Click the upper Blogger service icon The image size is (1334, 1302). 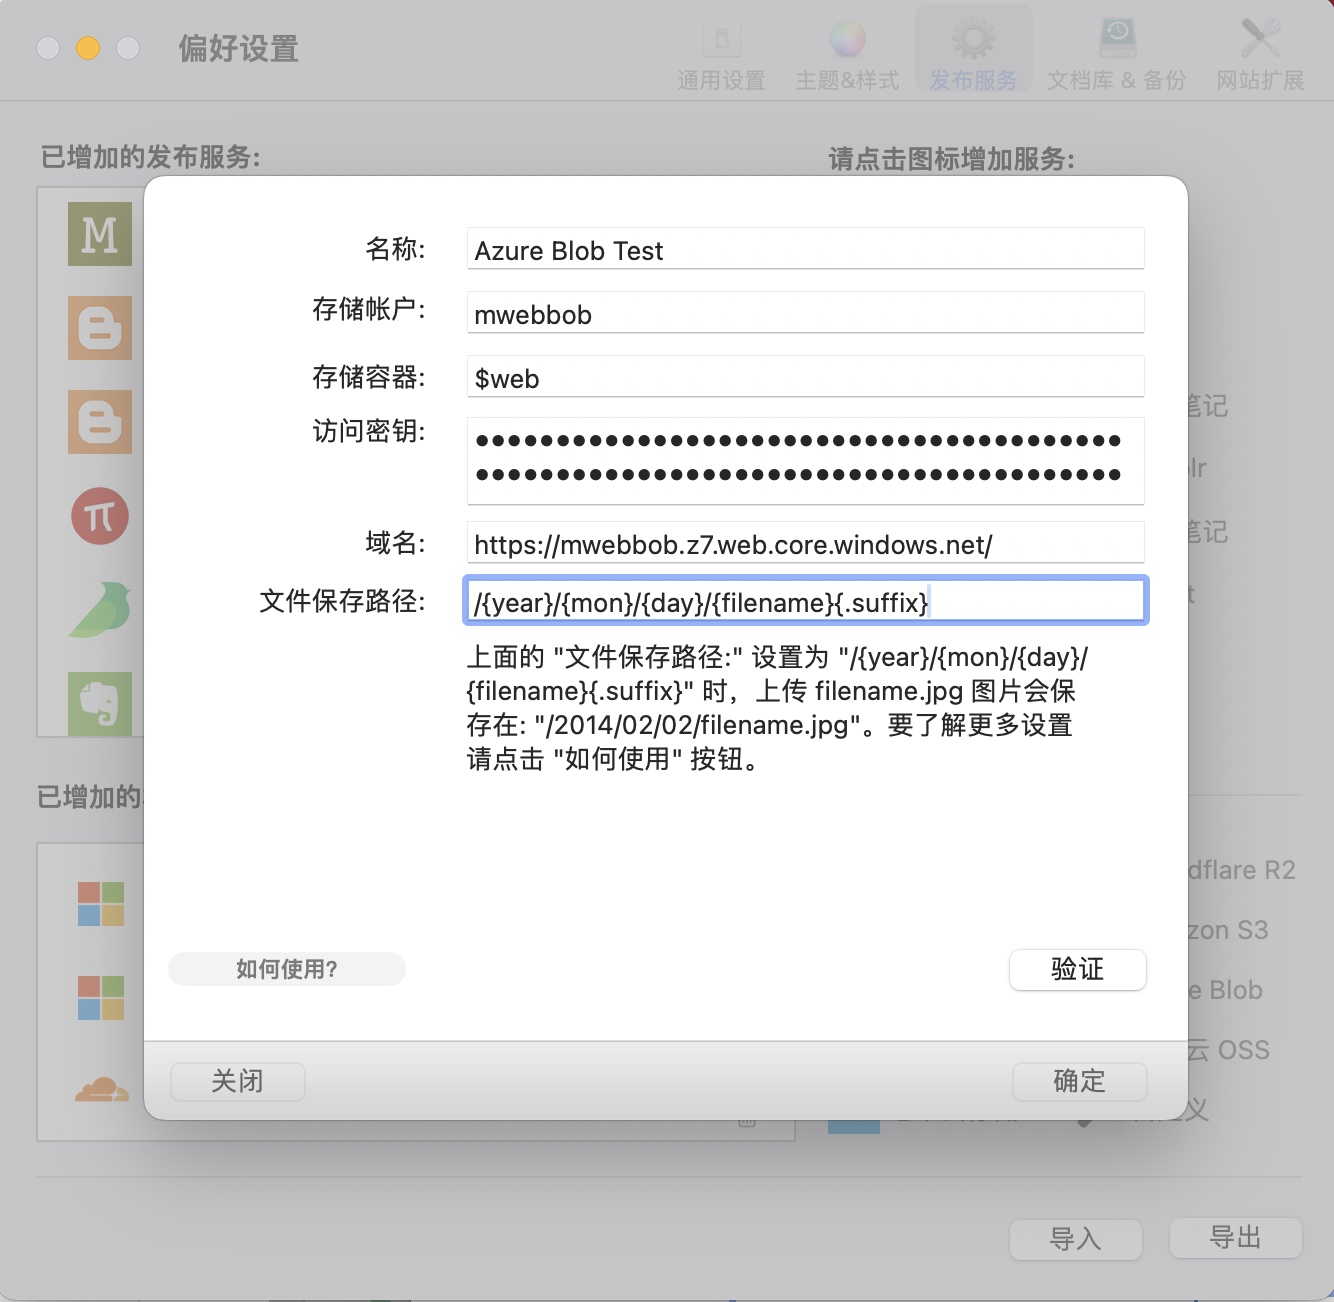point(100,328)
